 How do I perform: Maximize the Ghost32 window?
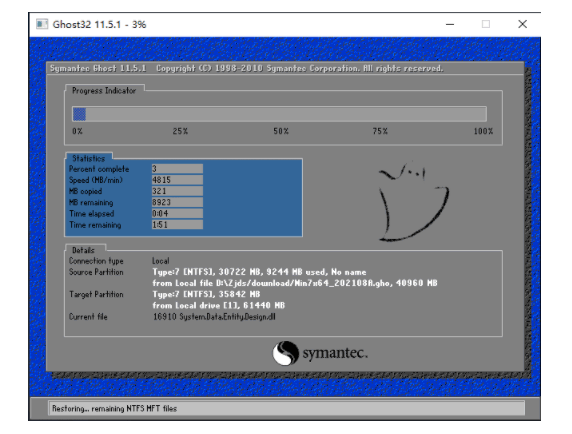[x=486, y=24]
